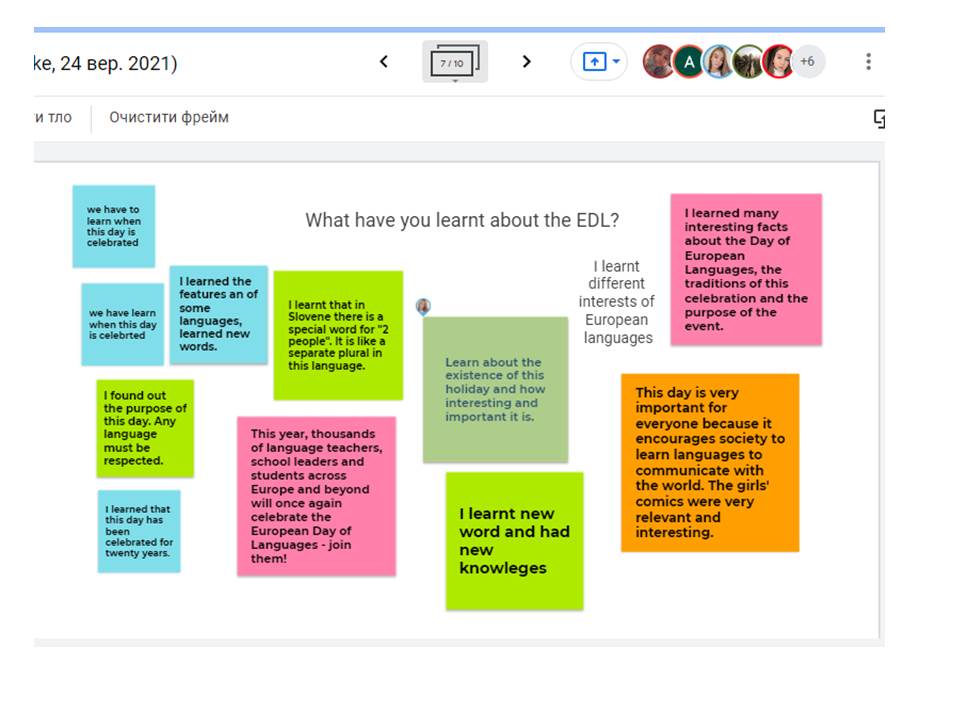This screenshot has width=960, height=720.
Task: Click the first collaborator avatar in the header
Action: pos(658,62)
